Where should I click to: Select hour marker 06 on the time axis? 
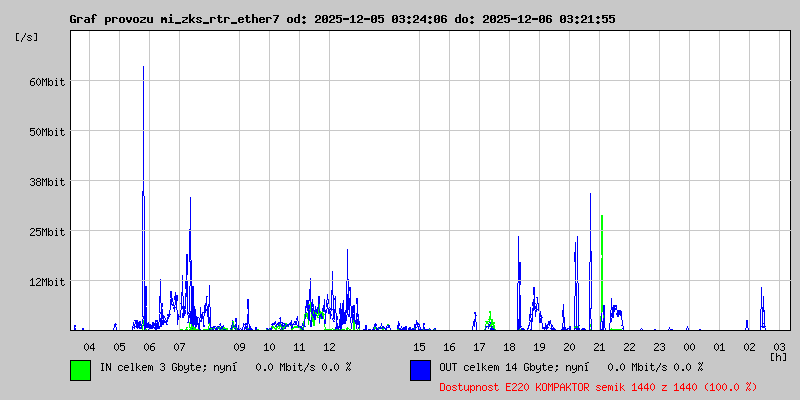tap(149, 346)
